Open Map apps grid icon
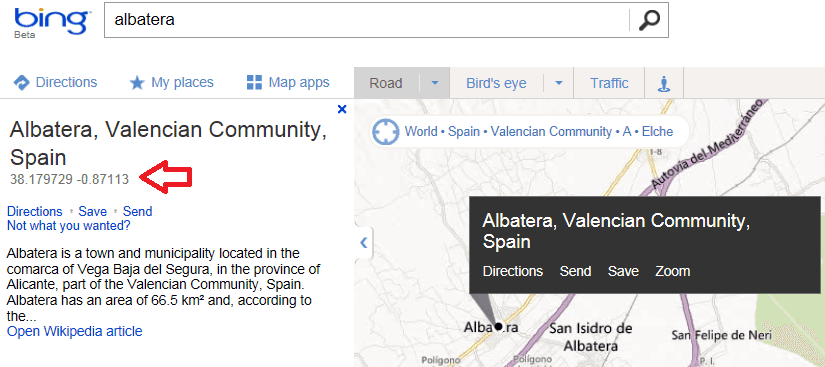 click(254, 83)
